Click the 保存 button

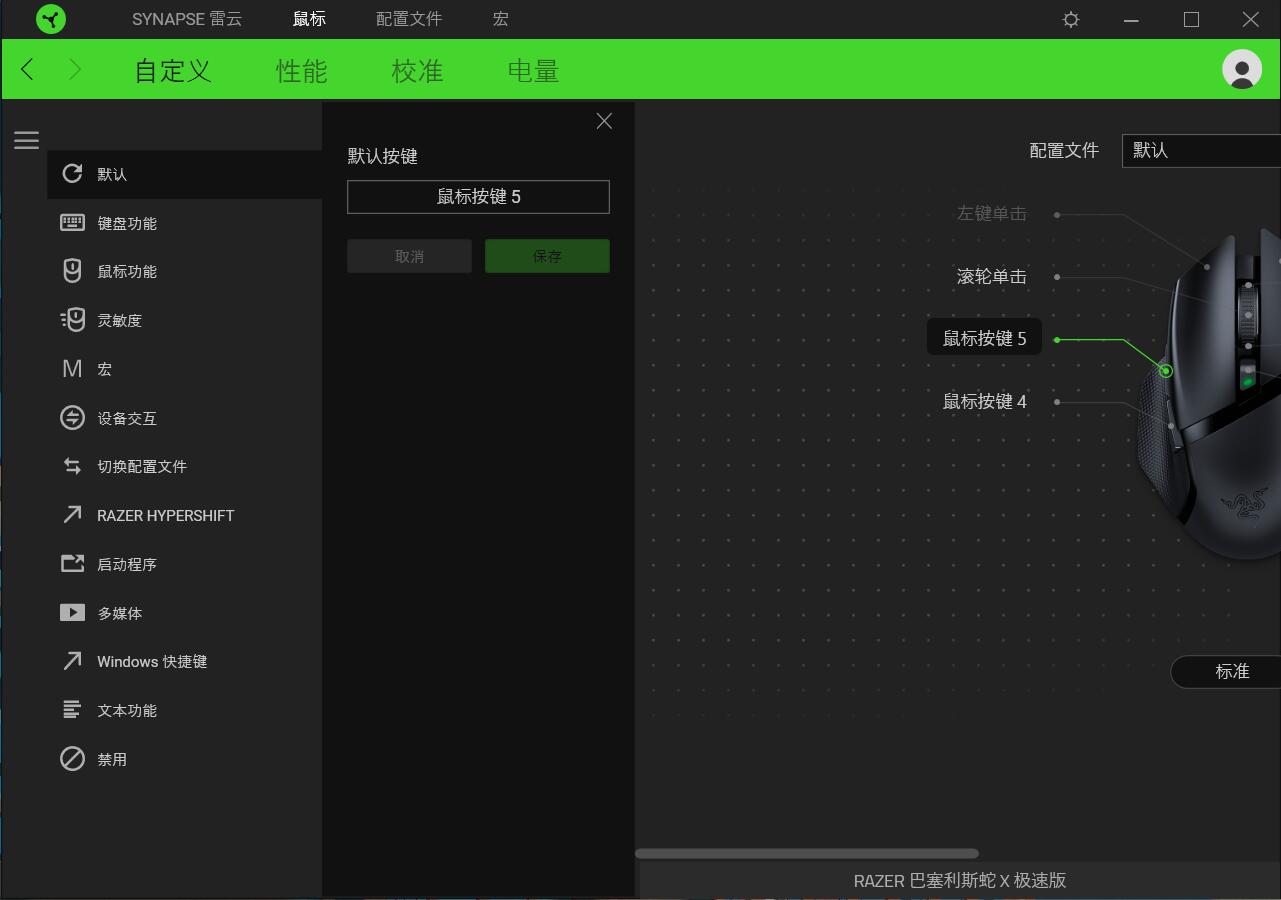click(x=547, y=256)
